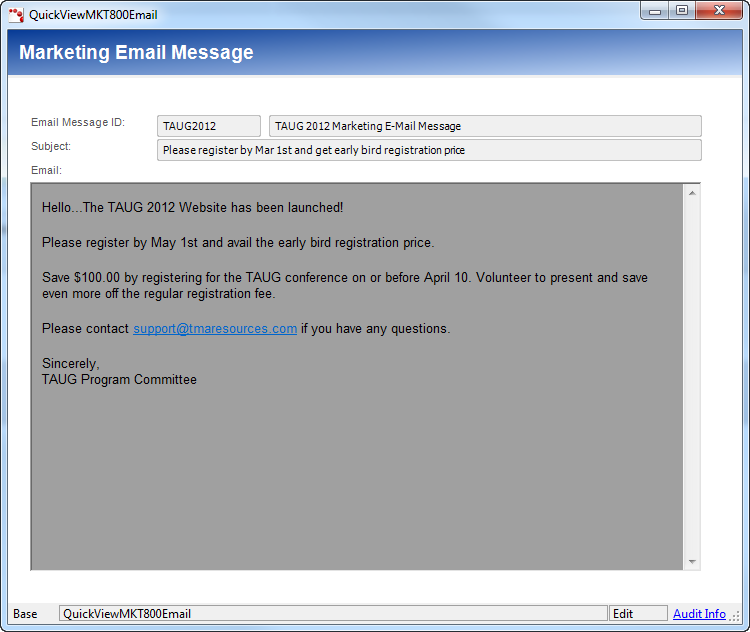
Task: Click the TAUG 2012 Marketing E-Mail Message description field
Action: coord(485,126)
